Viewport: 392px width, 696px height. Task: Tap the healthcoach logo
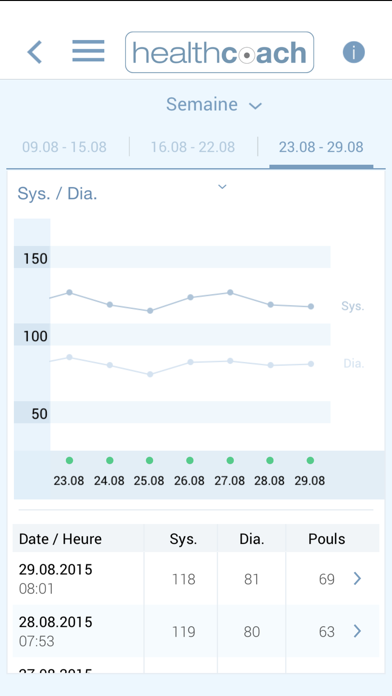(x=219, y=52)
